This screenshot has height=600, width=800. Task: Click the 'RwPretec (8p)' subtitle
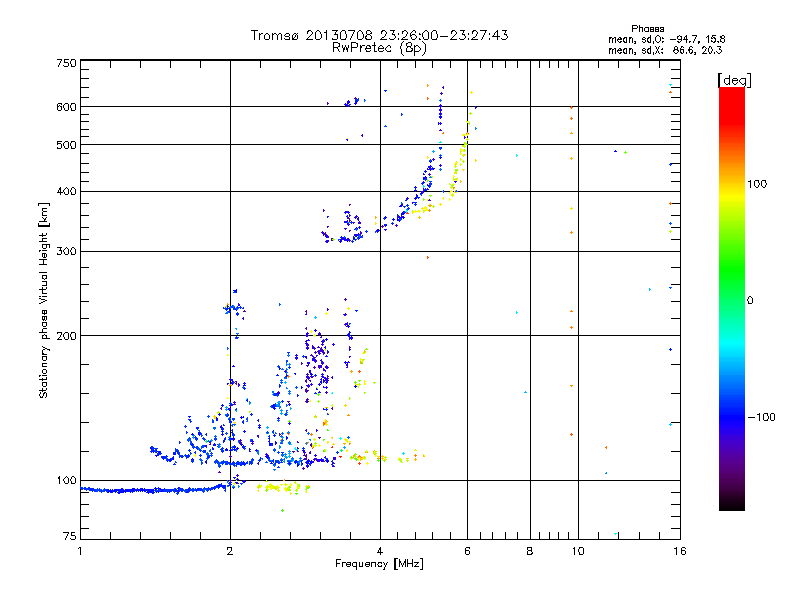[379, 48]
